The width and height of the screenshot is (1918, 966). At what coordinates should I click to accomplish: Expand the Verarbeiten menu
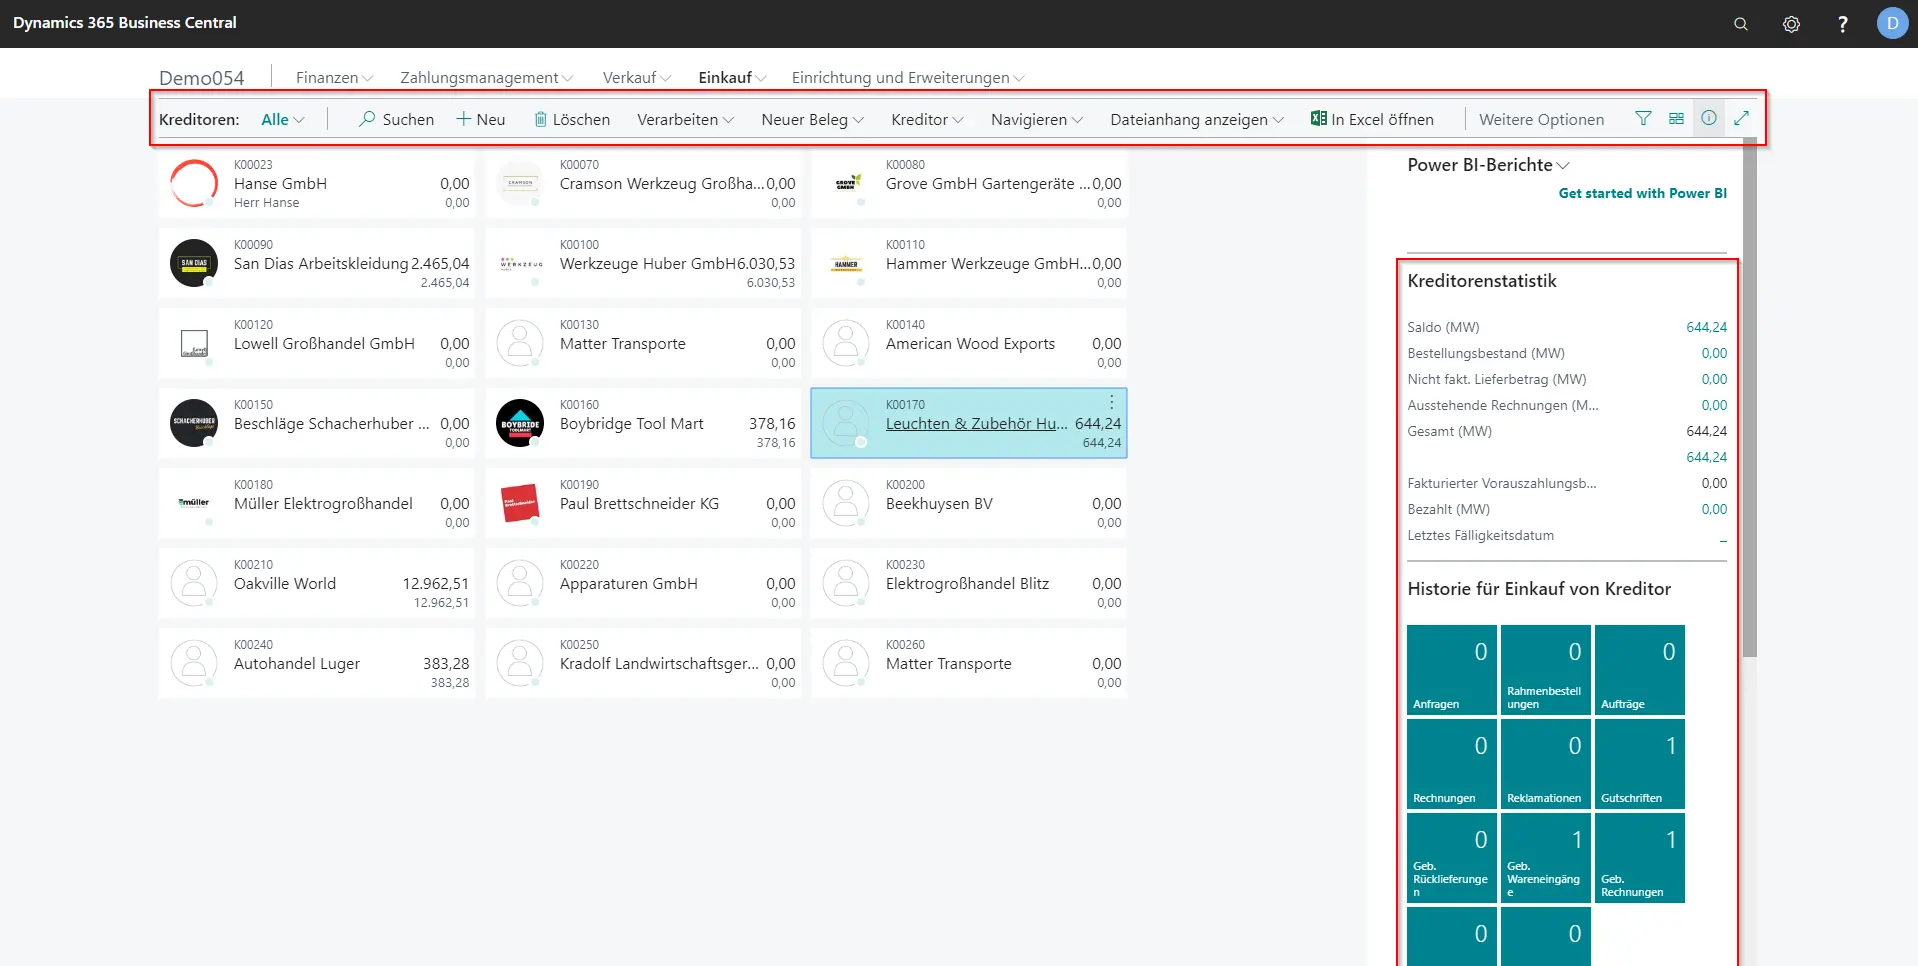pos(686,119)
